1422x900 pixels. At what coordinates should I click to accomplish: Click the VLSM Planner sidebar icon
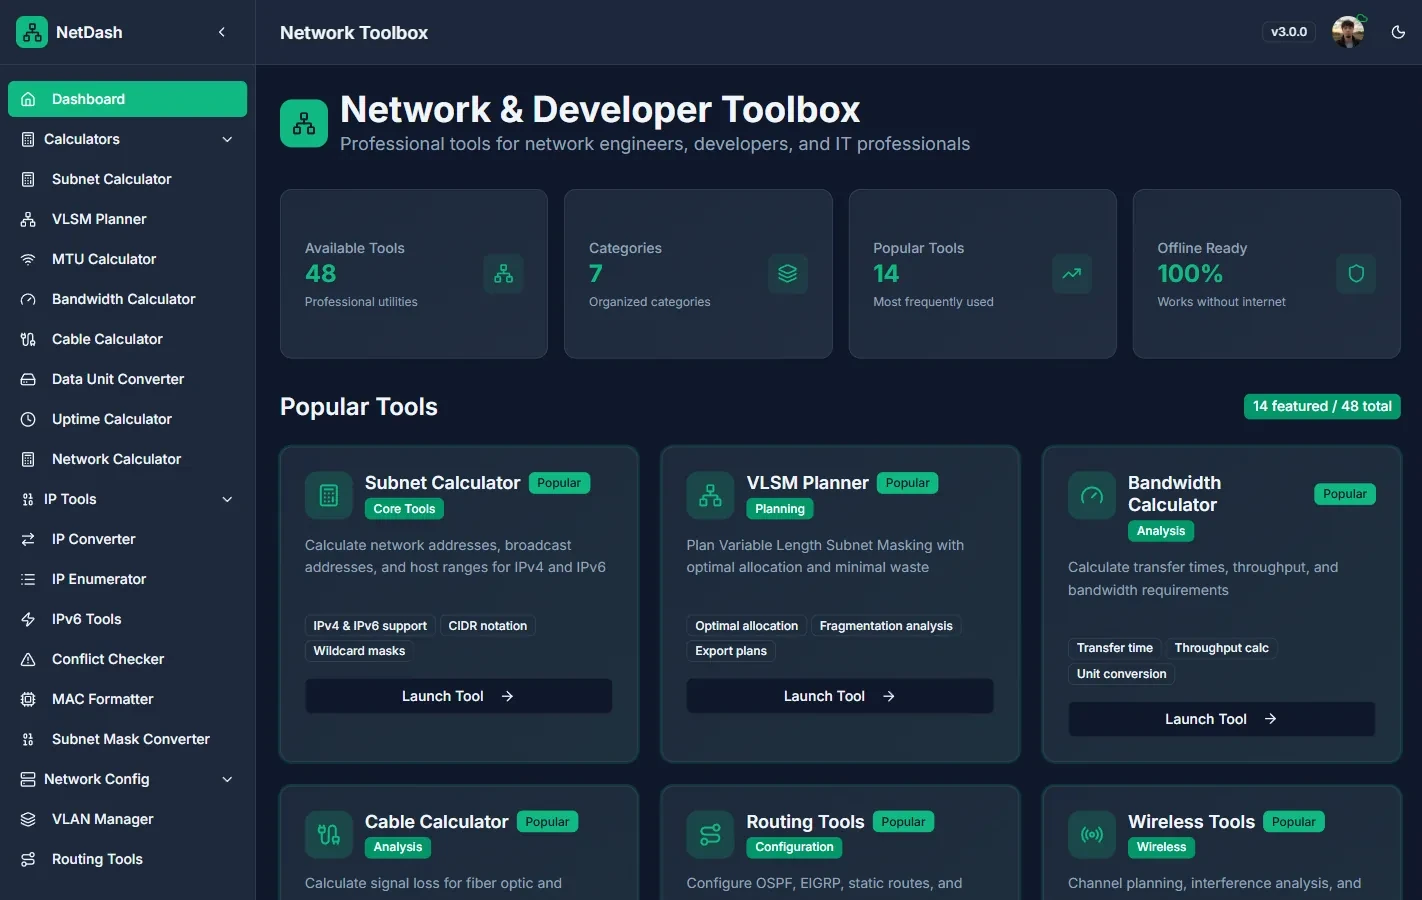28,219
